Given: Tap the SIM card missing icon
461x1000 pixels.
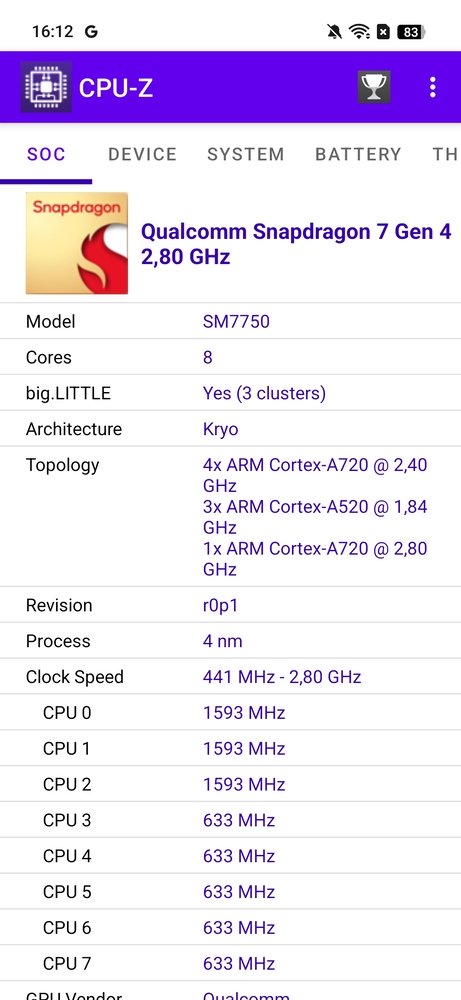Looking at the screenshot, I should [383, 31].
